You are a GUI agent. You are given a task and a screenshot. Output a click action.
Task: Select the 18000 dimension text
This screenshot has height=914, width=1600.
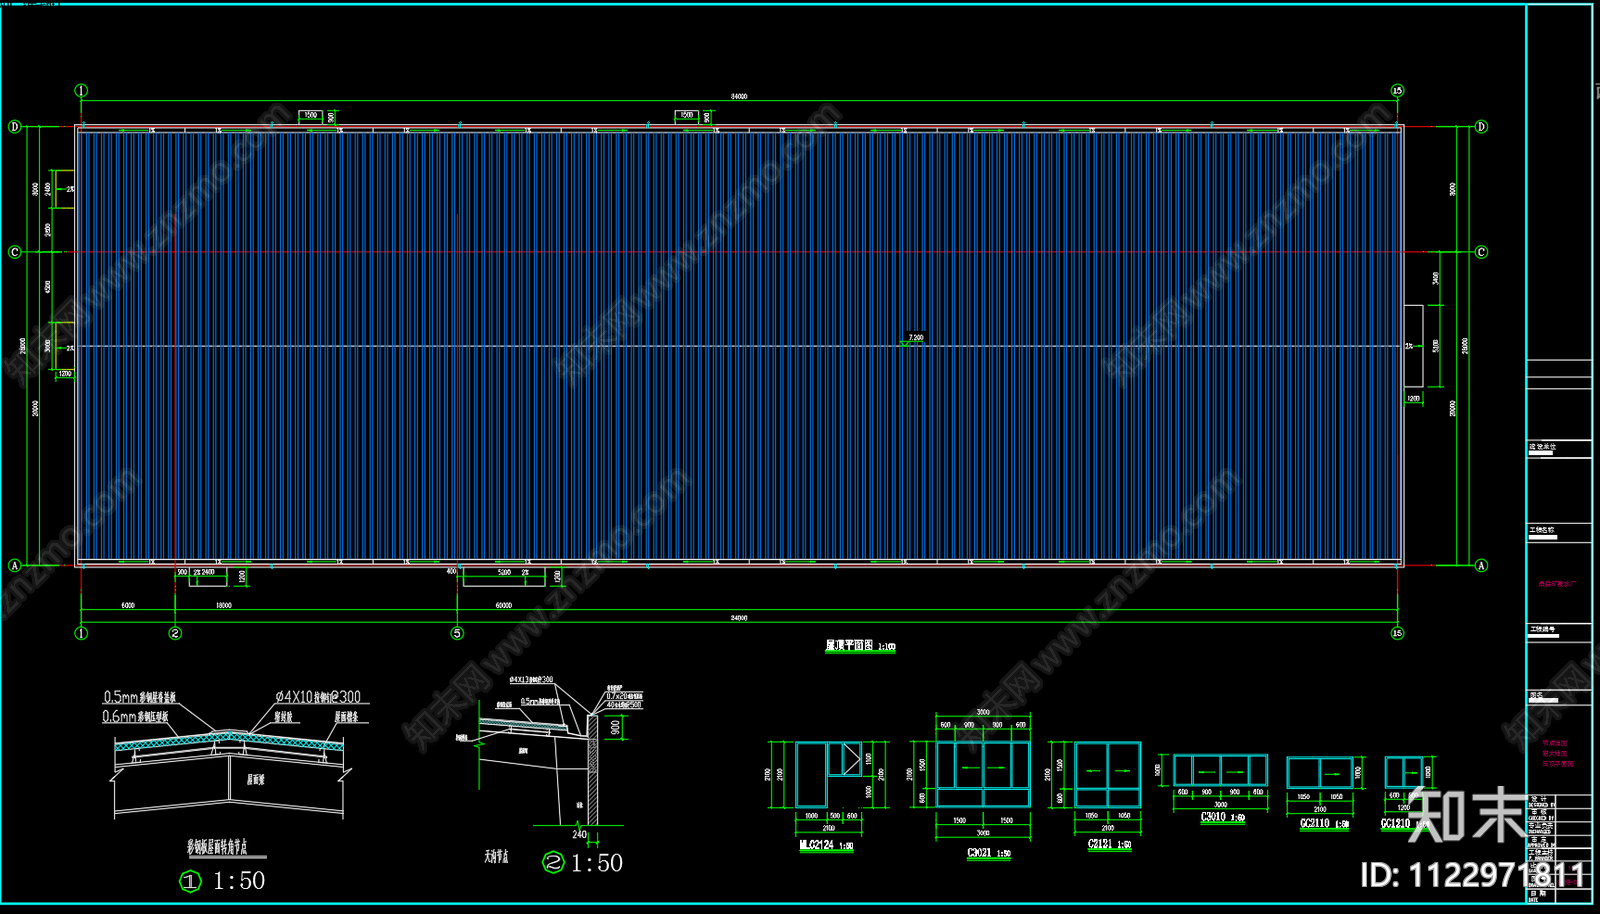(x=223, y=605)
